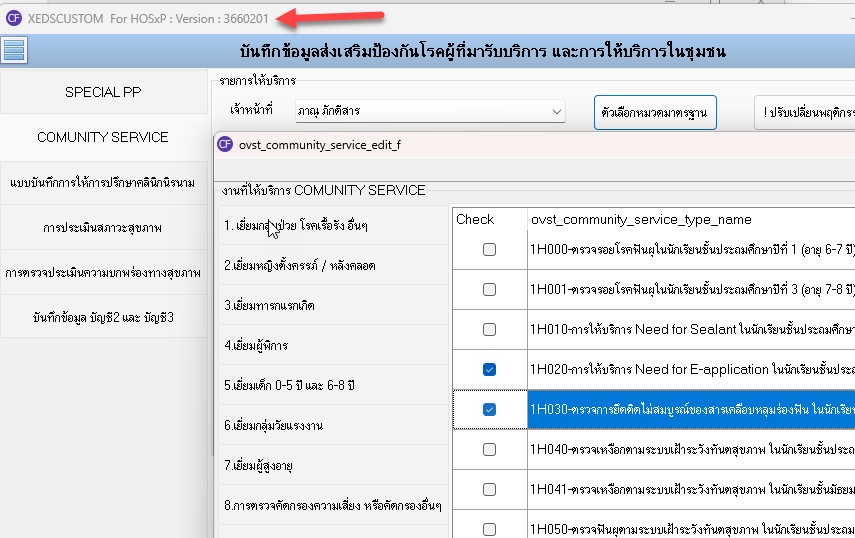Click the ovst_community_service_type_name column header
This screenshot has height=538, width=855.
pyautogui.click(x=690, y=219)
